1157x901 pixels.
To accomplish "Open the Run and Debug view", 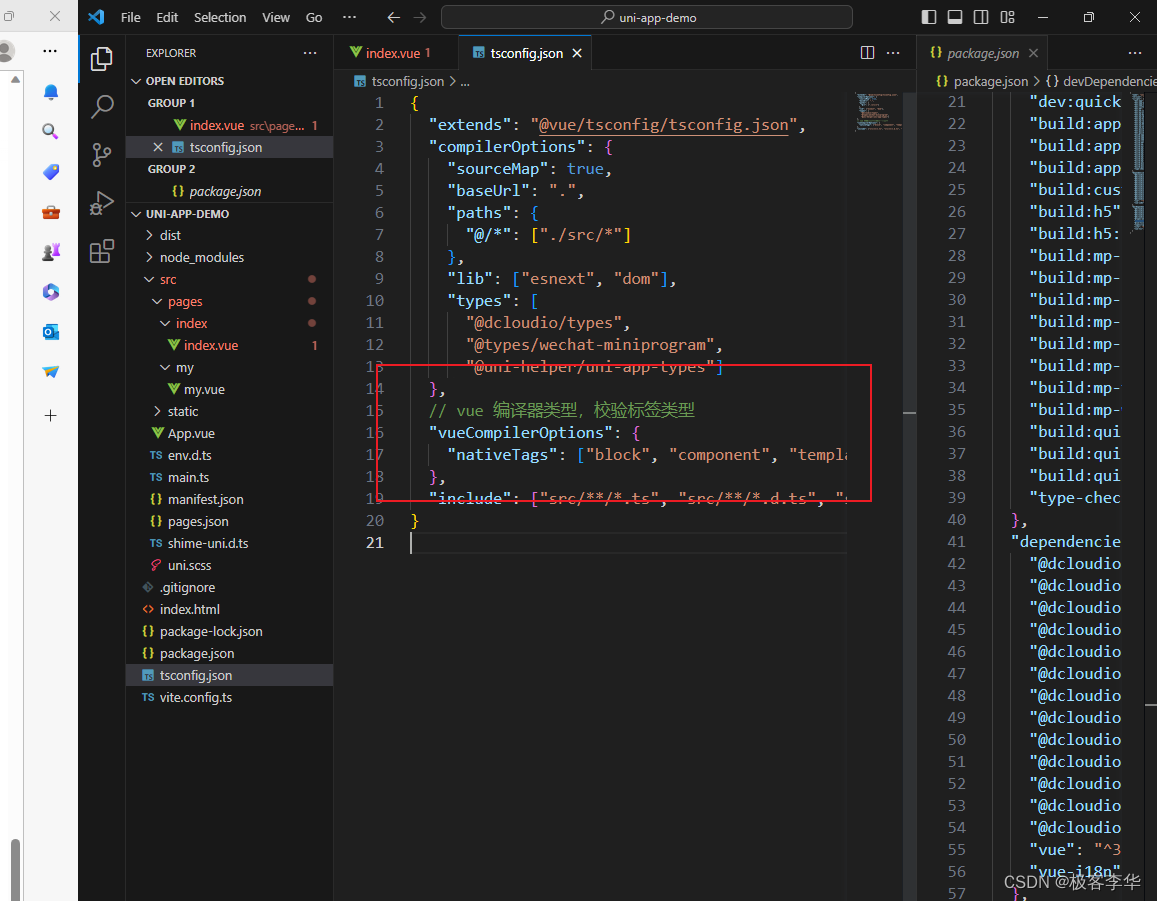I will (101, 203).
